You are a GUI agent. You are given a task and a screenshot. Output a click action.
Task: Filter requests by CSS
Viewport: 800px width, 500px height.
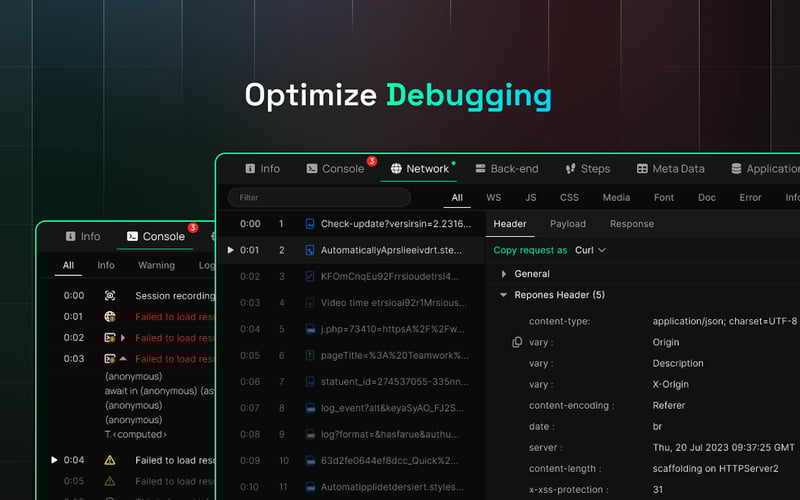[569, 197]
